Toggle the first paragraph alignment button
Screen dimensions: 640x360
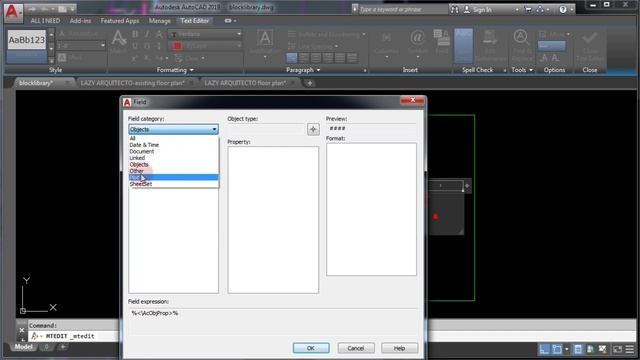(x=291, y=58)
